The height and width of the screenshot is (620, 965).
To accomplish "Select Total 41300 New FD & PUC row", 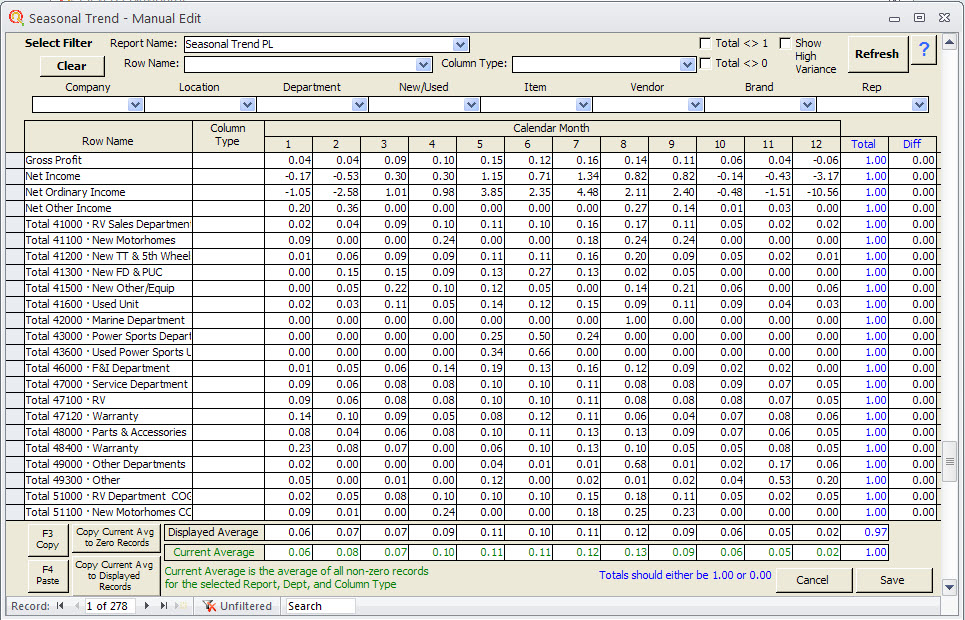I will tap(108, 272).
